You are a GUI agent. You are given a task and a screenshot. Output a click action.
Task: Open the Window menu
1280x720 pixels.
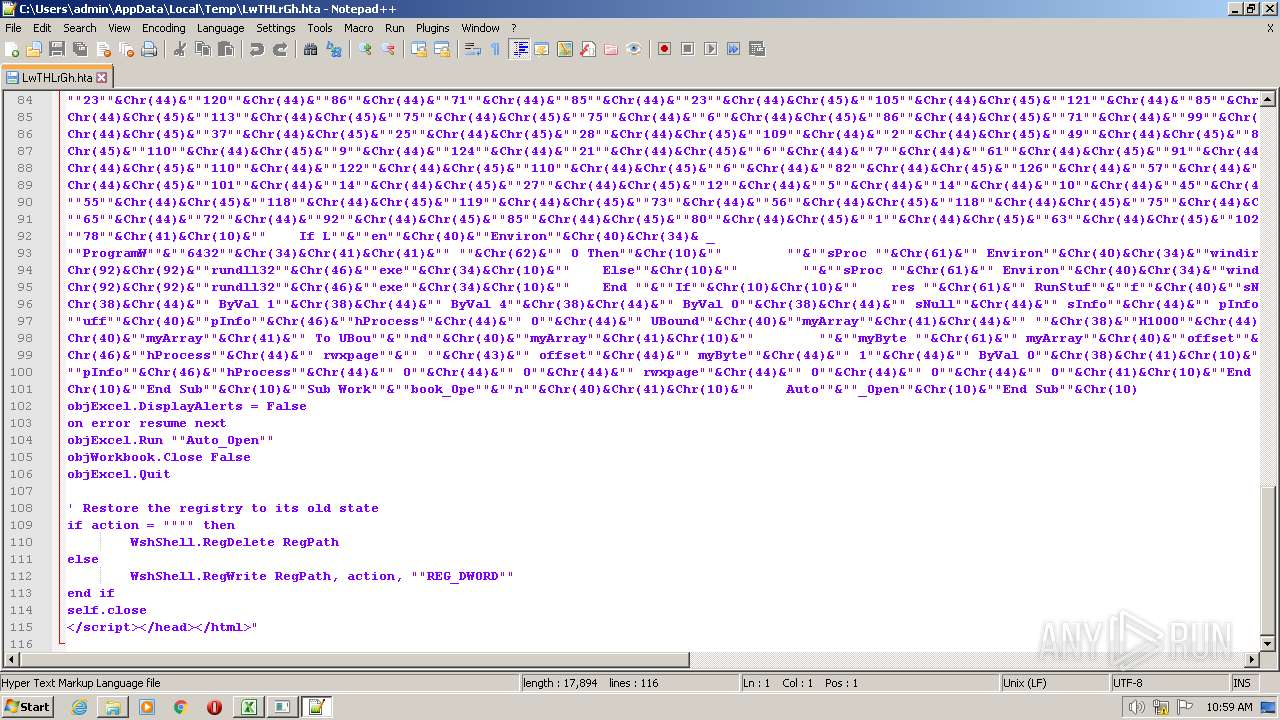pos(480,28)
